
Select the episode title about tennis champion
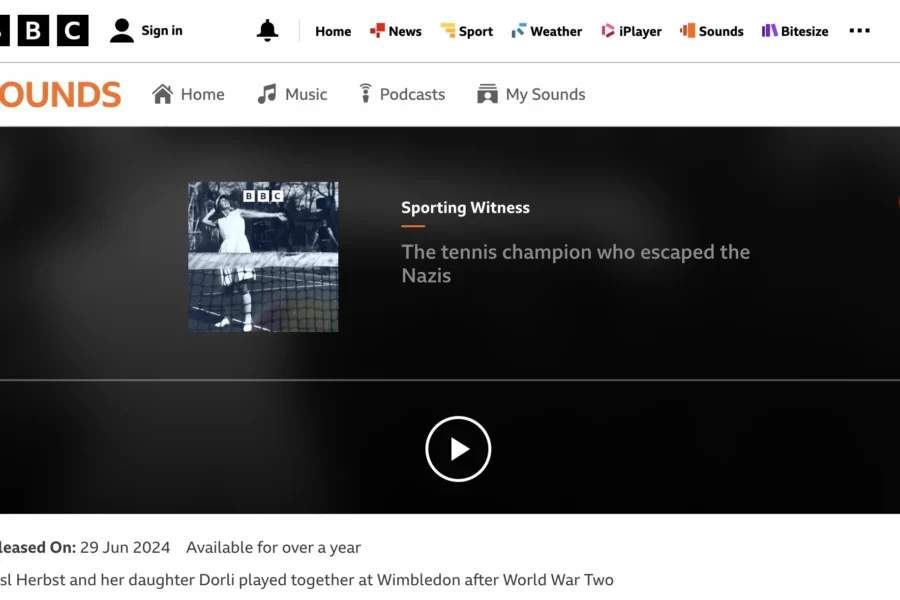pyautogui.click(x=576, y=264)
